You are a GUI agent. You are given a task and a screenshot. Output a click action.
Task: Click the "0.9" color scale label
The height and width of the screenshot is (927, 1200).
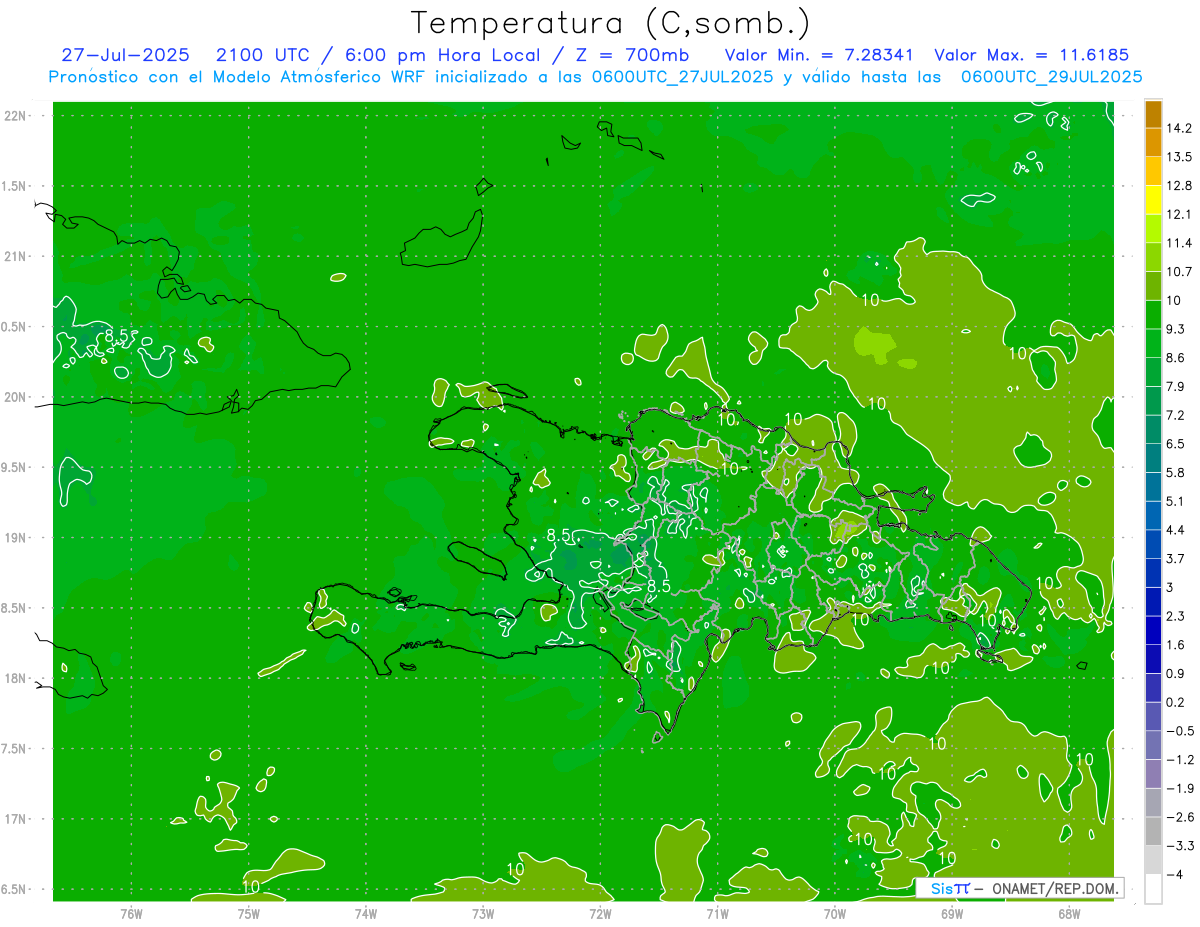1176,673
